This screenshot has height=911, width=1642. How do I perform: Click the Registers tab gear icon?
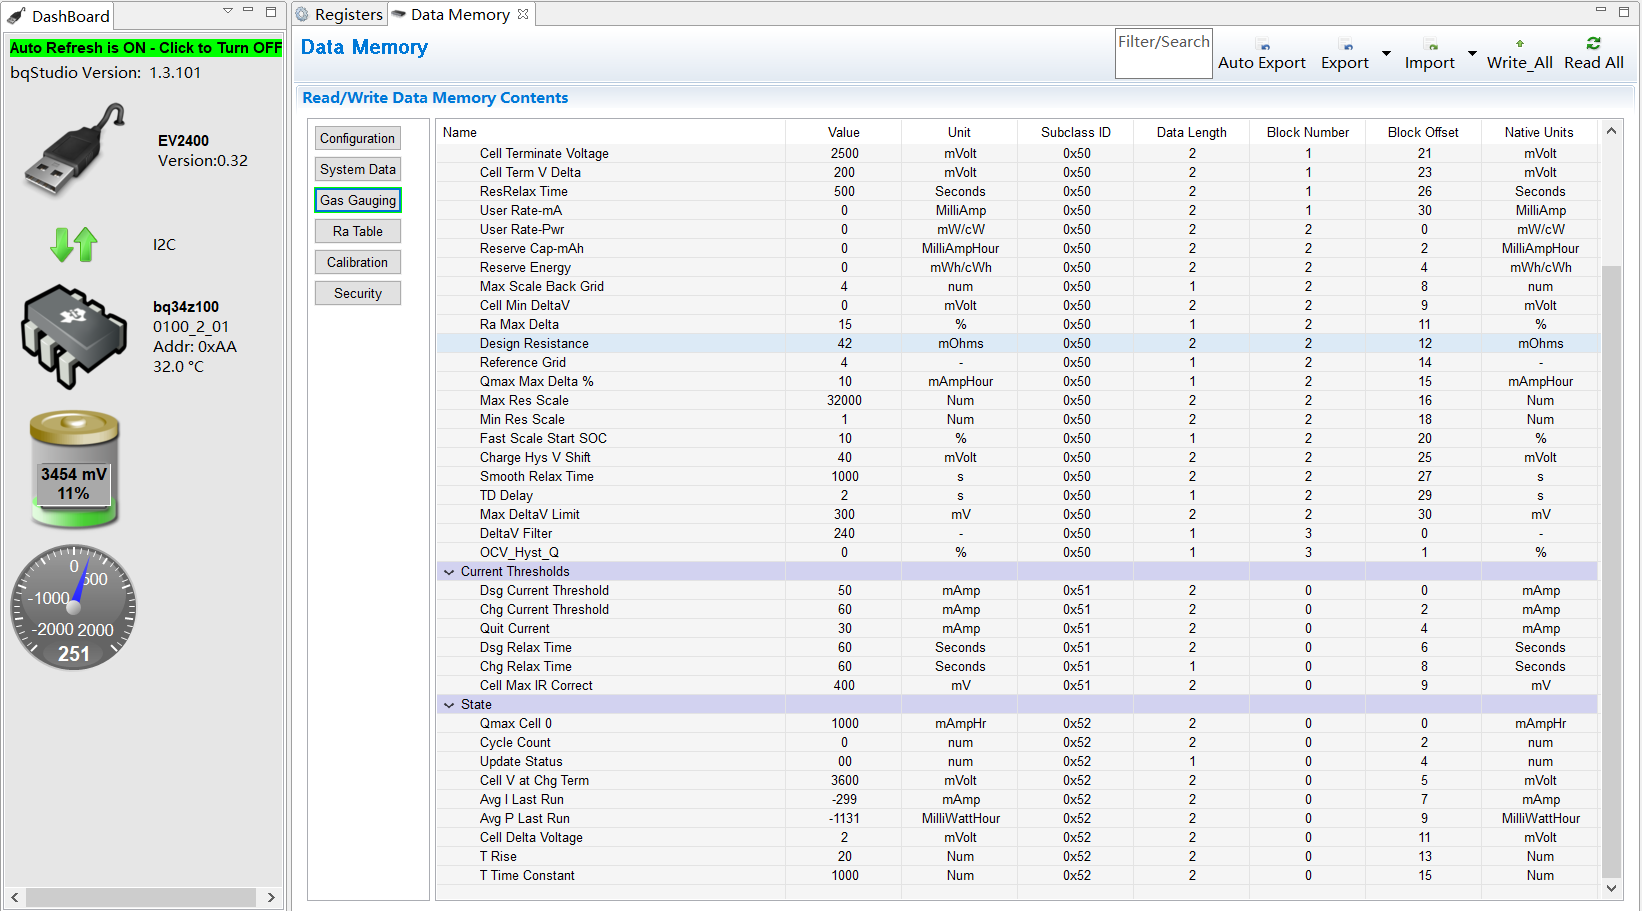coord(302,15)
